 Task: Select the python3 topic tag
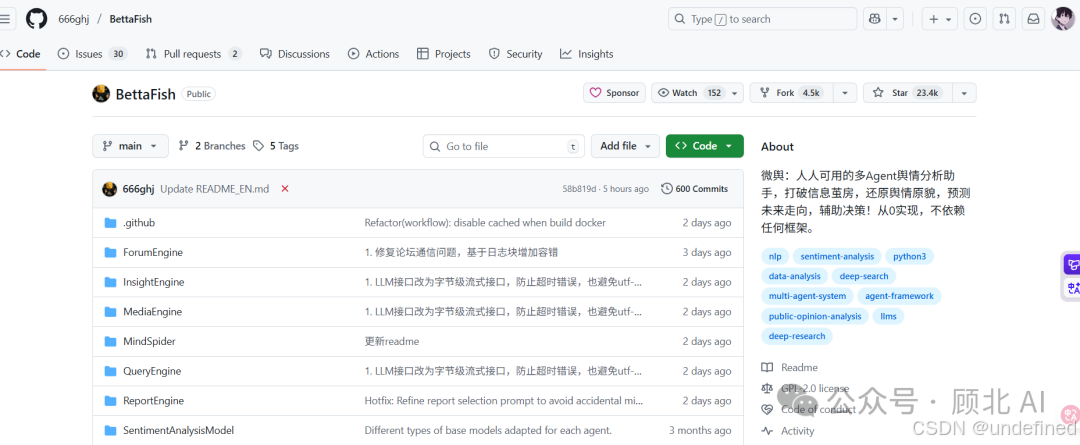909,256
